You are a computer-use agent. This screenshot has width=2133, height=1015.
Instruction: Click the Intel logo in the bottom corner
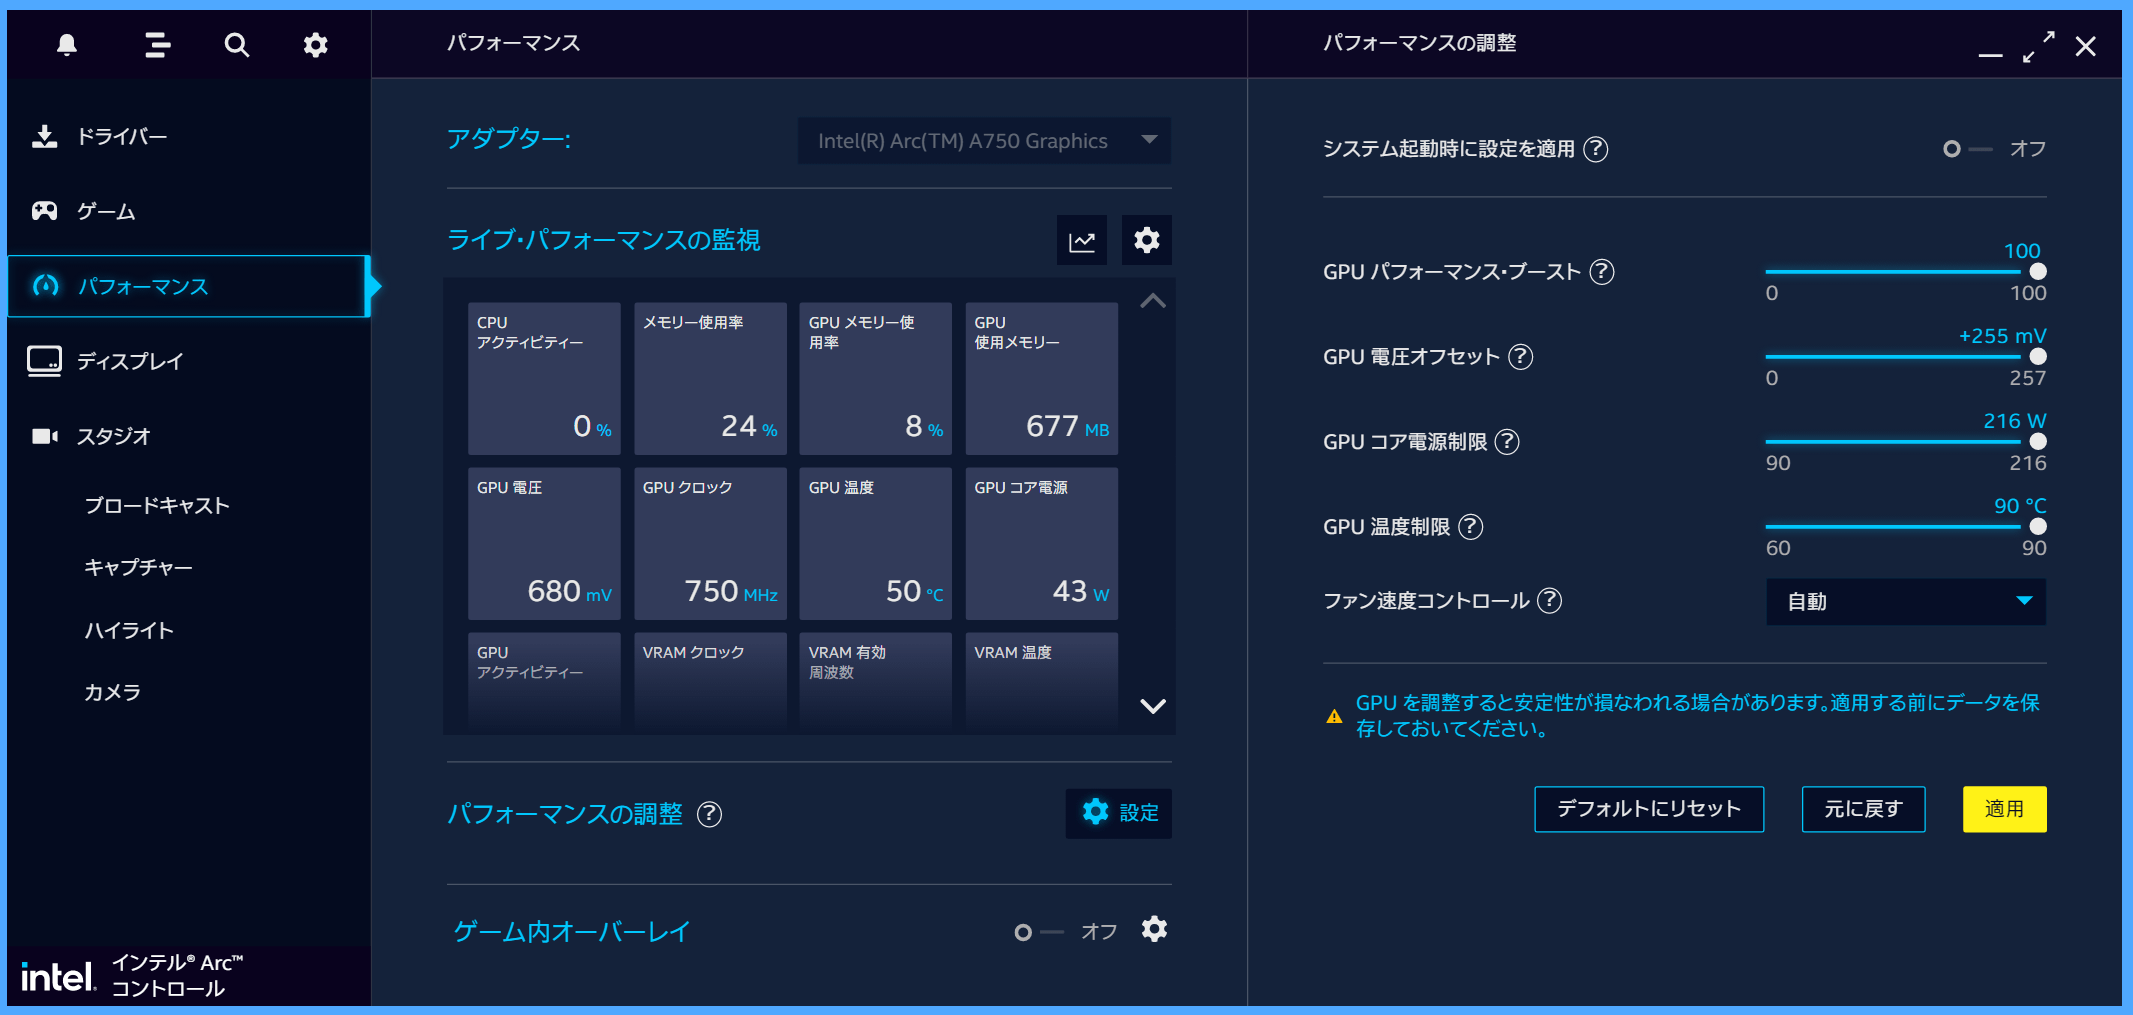(x=58, y=977)
